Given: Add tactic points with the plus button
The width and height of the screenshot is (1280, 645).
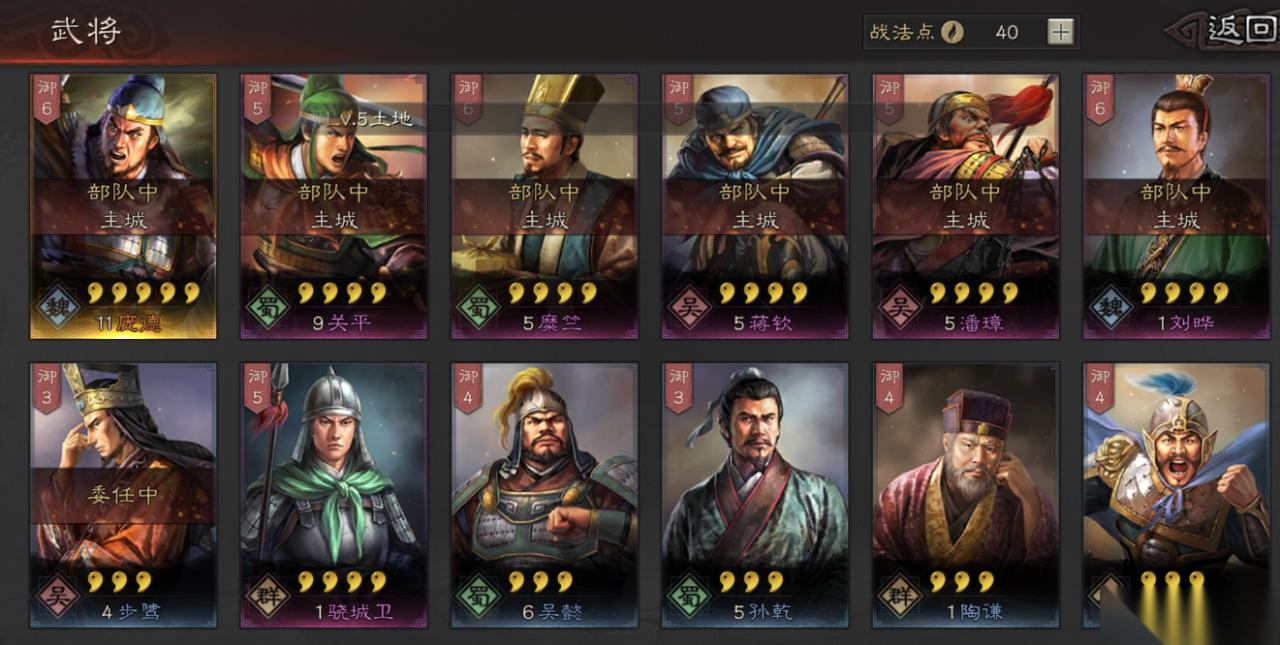Looking at the screenshot, I should [x=1061, y=32].
